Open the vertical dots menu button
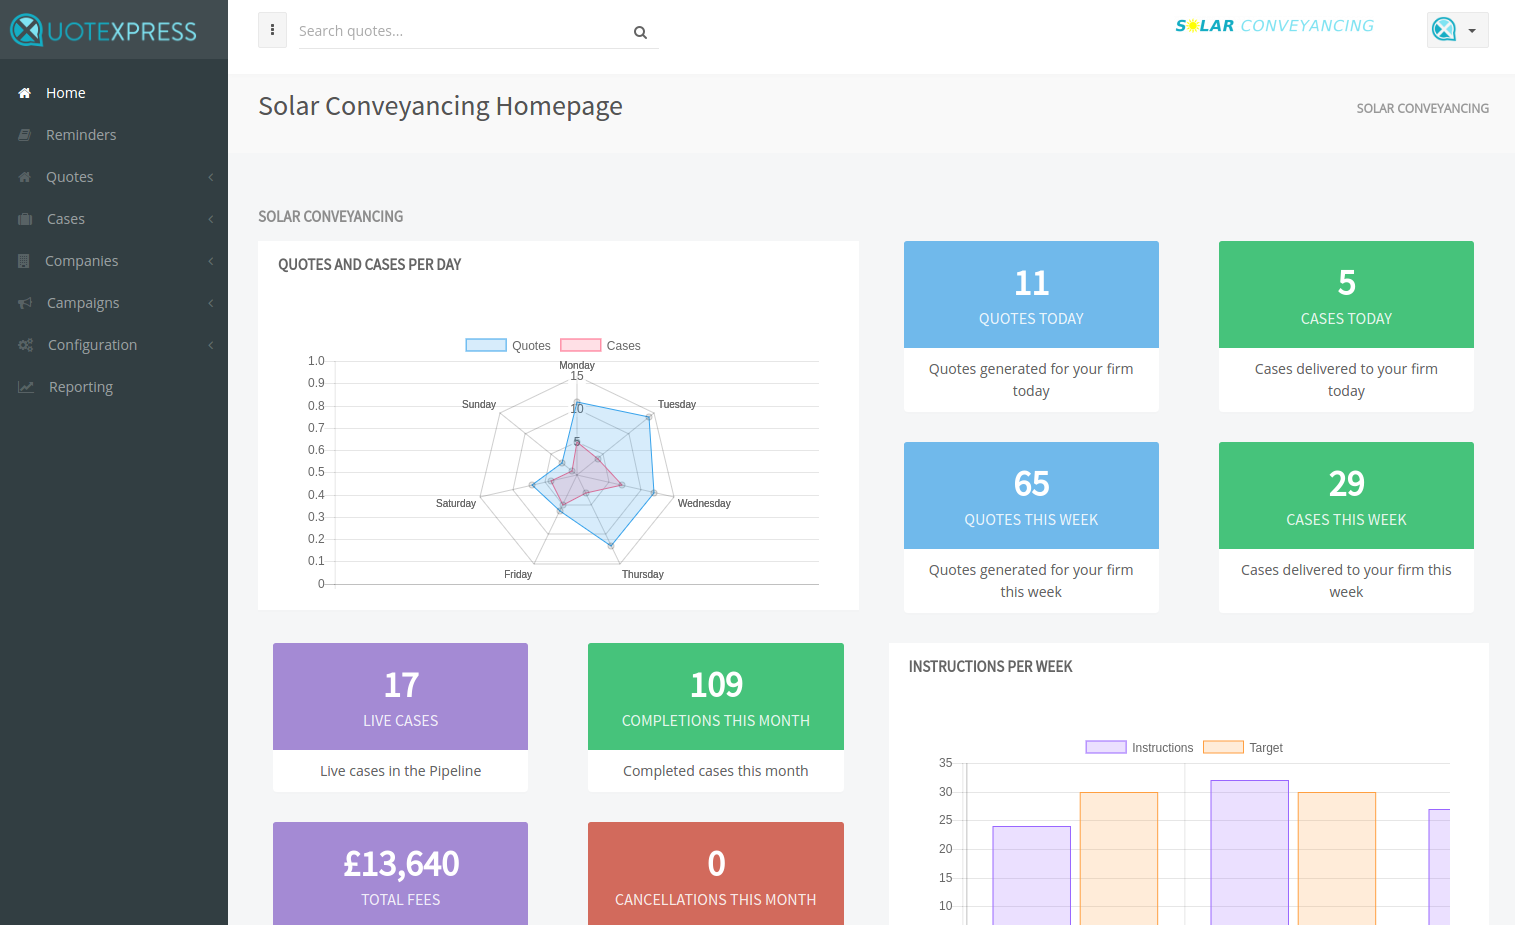This screenshot has width=1515, height=925. click(x=272, y=30)
